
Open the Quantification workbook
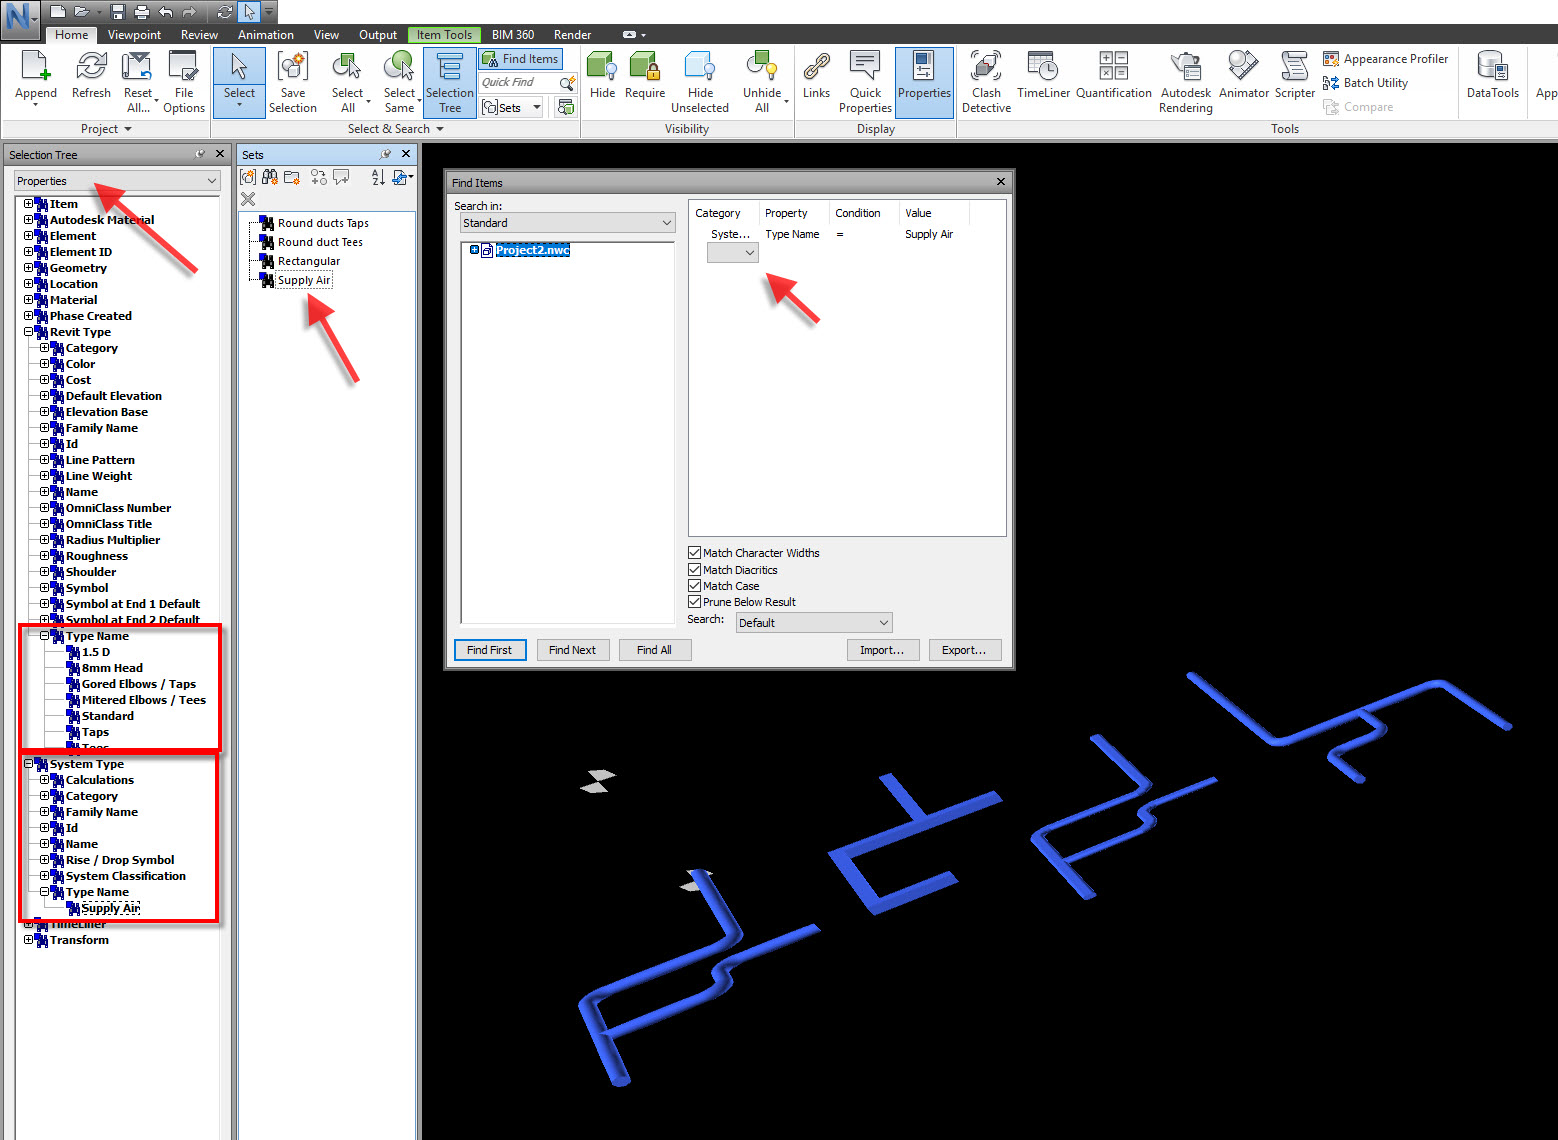(x=1112, y=80)
